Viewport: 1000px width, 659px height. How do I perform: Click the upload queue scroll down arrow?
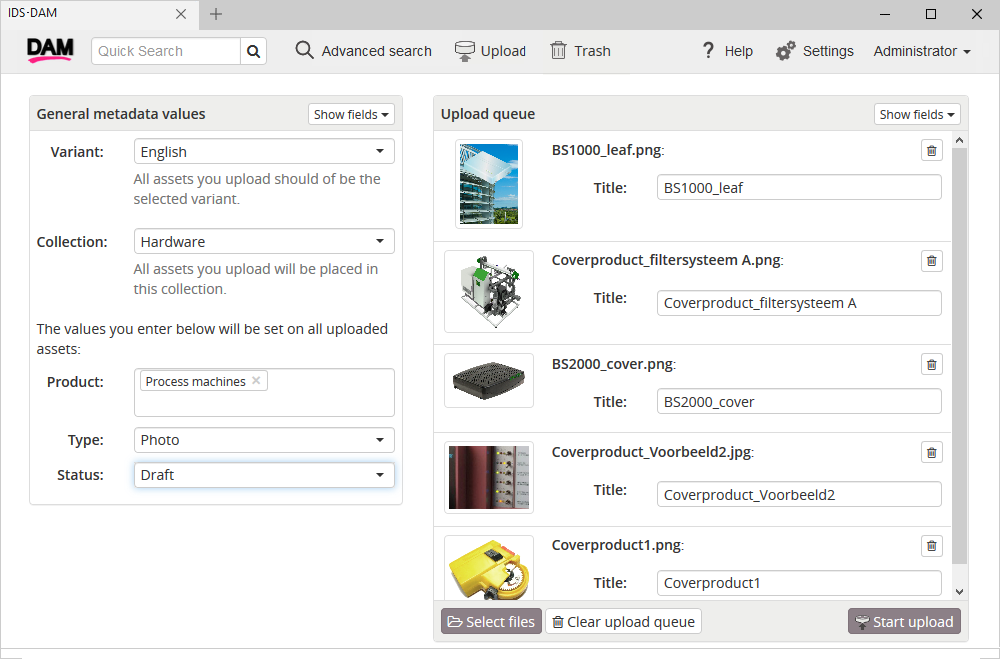[x=959, y=592]
